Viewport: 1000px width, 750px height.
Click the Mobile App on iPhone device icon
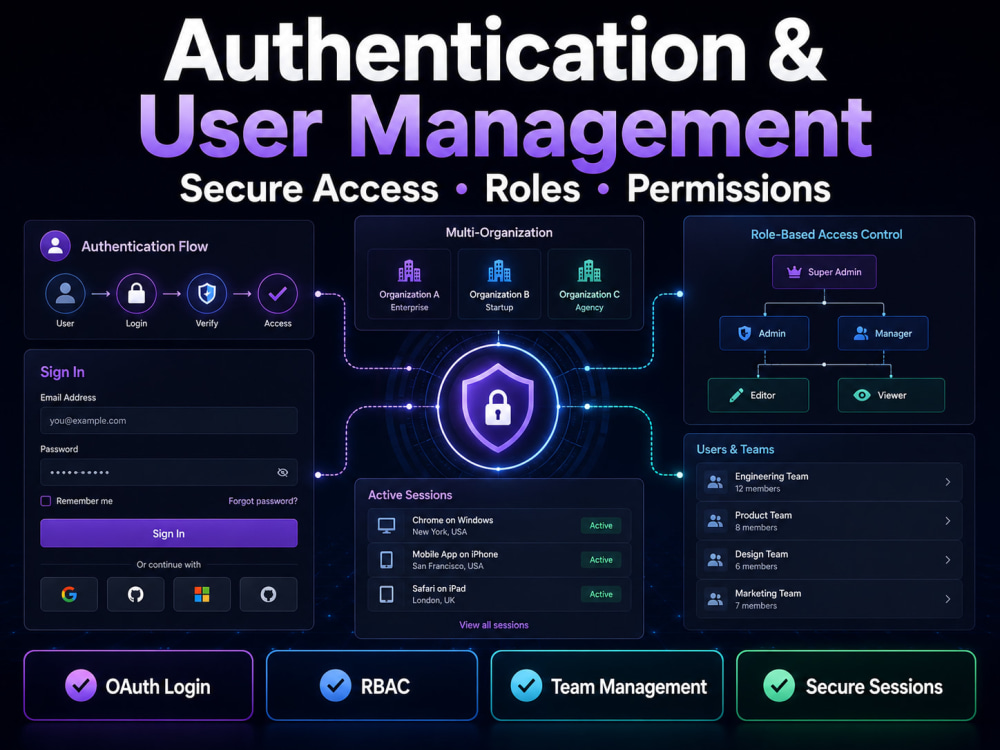point(386,560)
